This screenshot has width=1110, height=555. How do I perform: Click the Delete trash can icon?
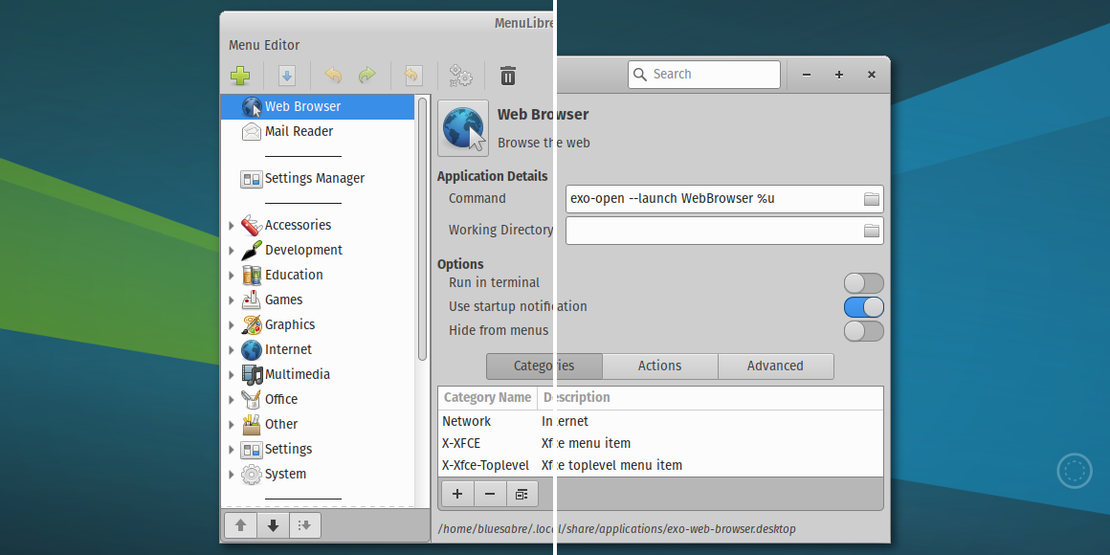pos(508,76)
